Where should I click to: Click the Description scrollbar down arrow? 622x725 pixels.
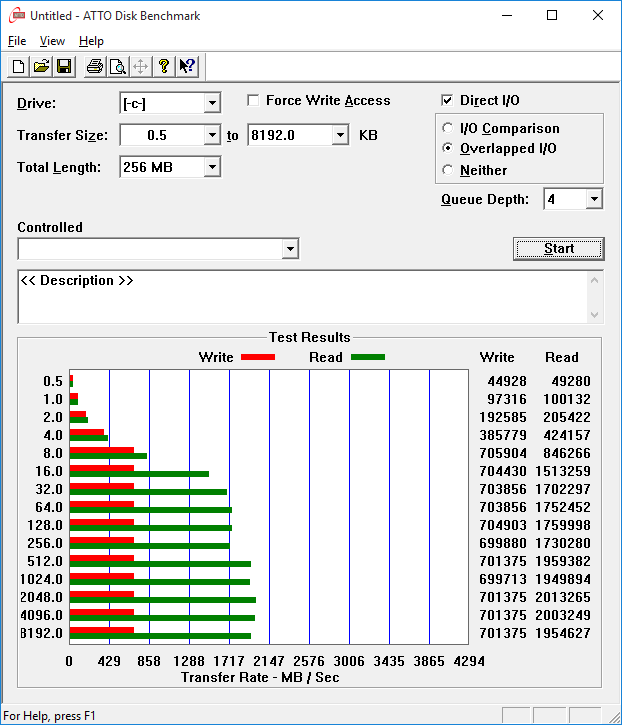[595, 315]
